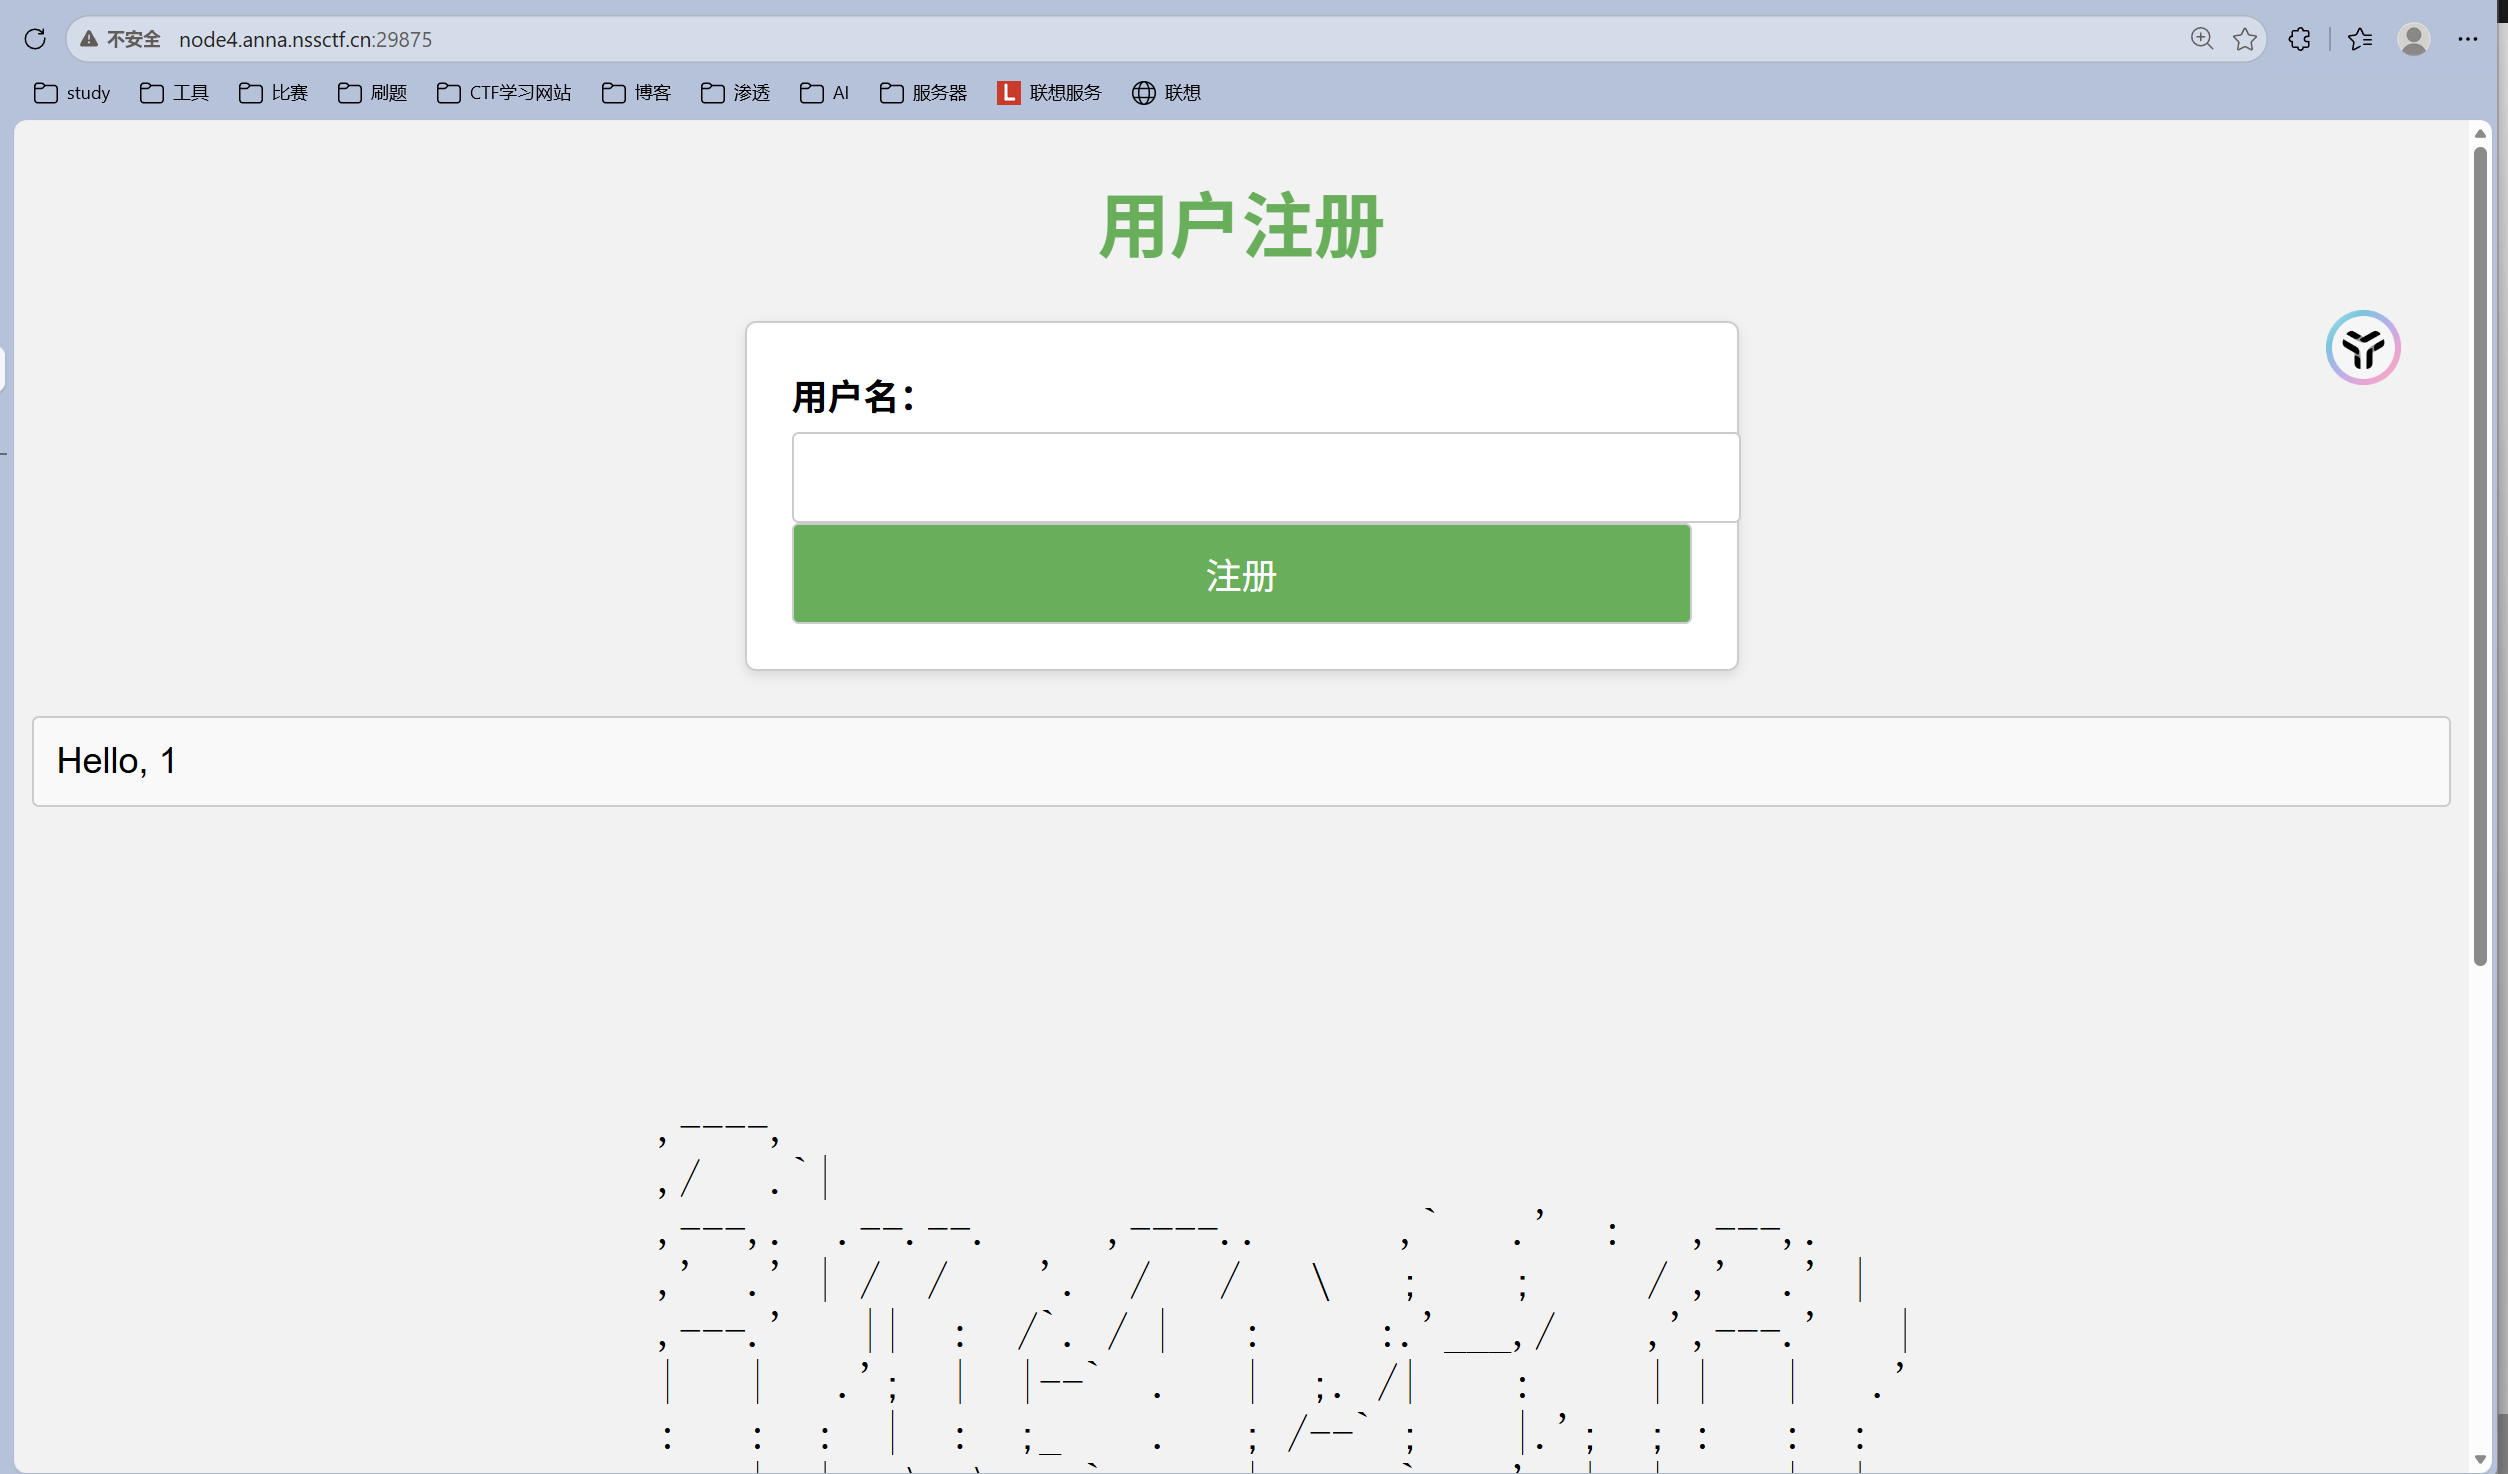Image resolution: width=2508 pixels, height=1474 pixels.
Task: Open the browser settings ellipsis menu
Action: [x=2468, y=39]
